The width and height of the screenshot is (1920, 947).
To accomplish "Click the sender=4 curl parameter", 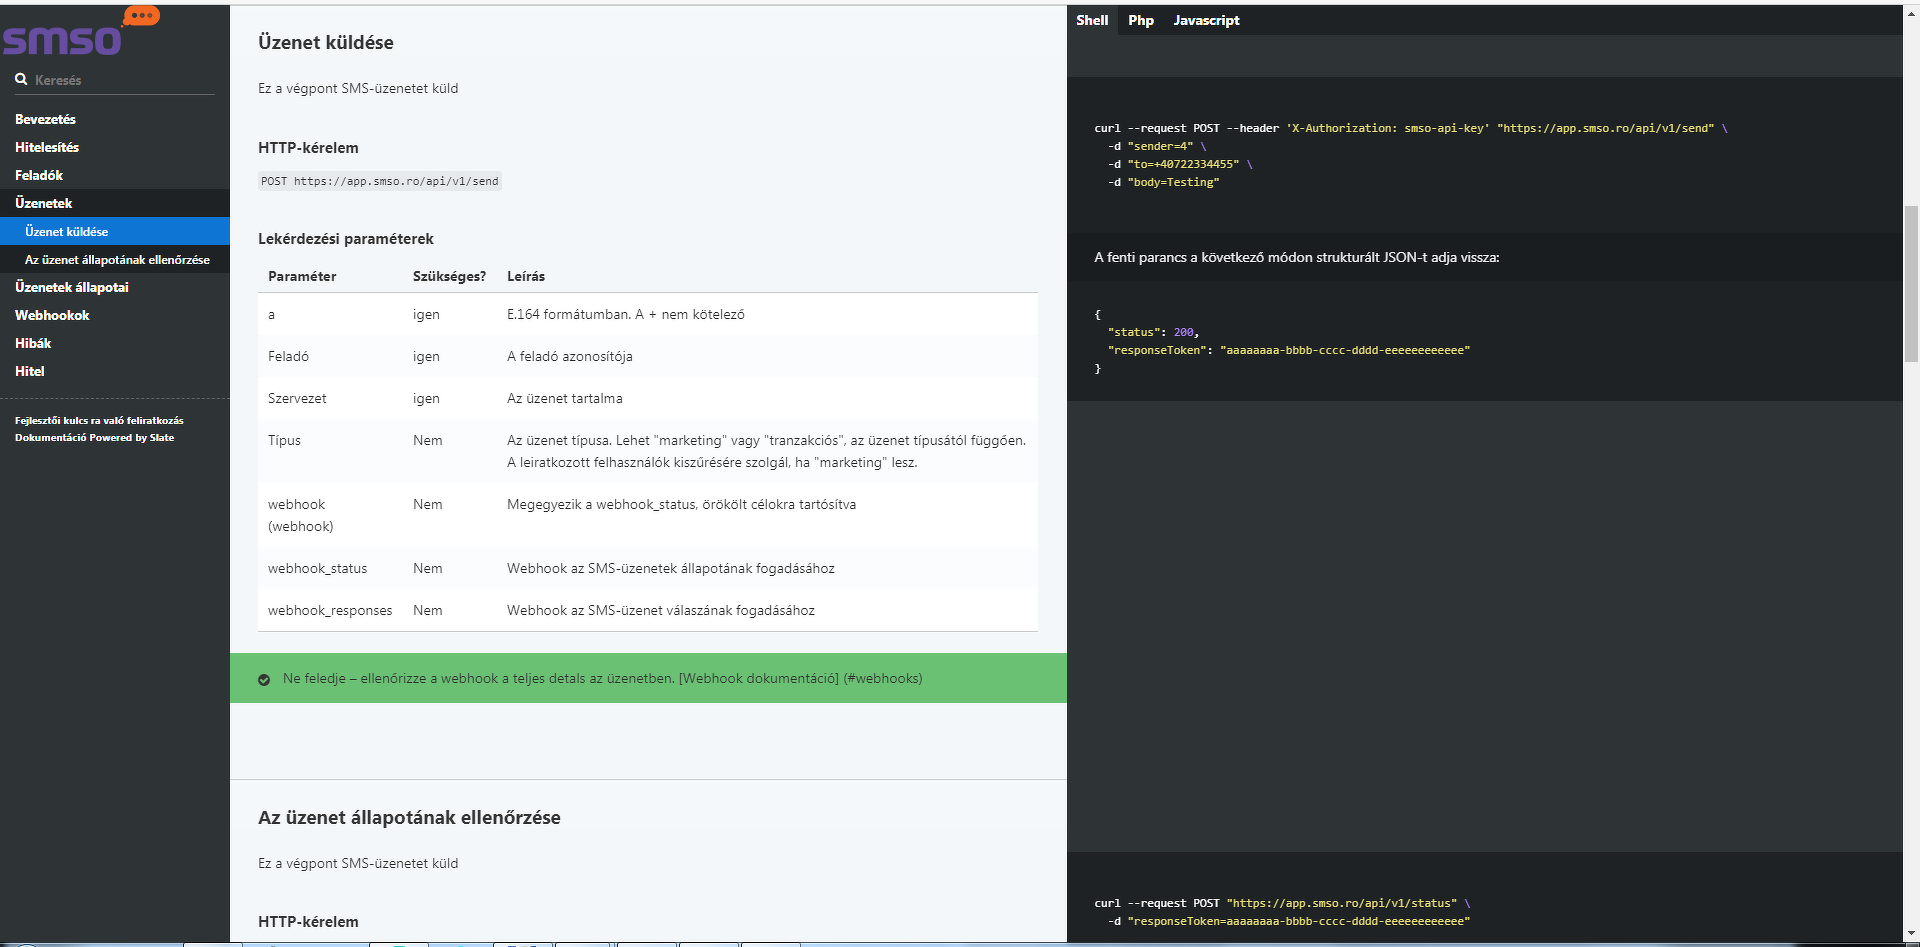I will pyautogui.click(x=1160, y=146).
